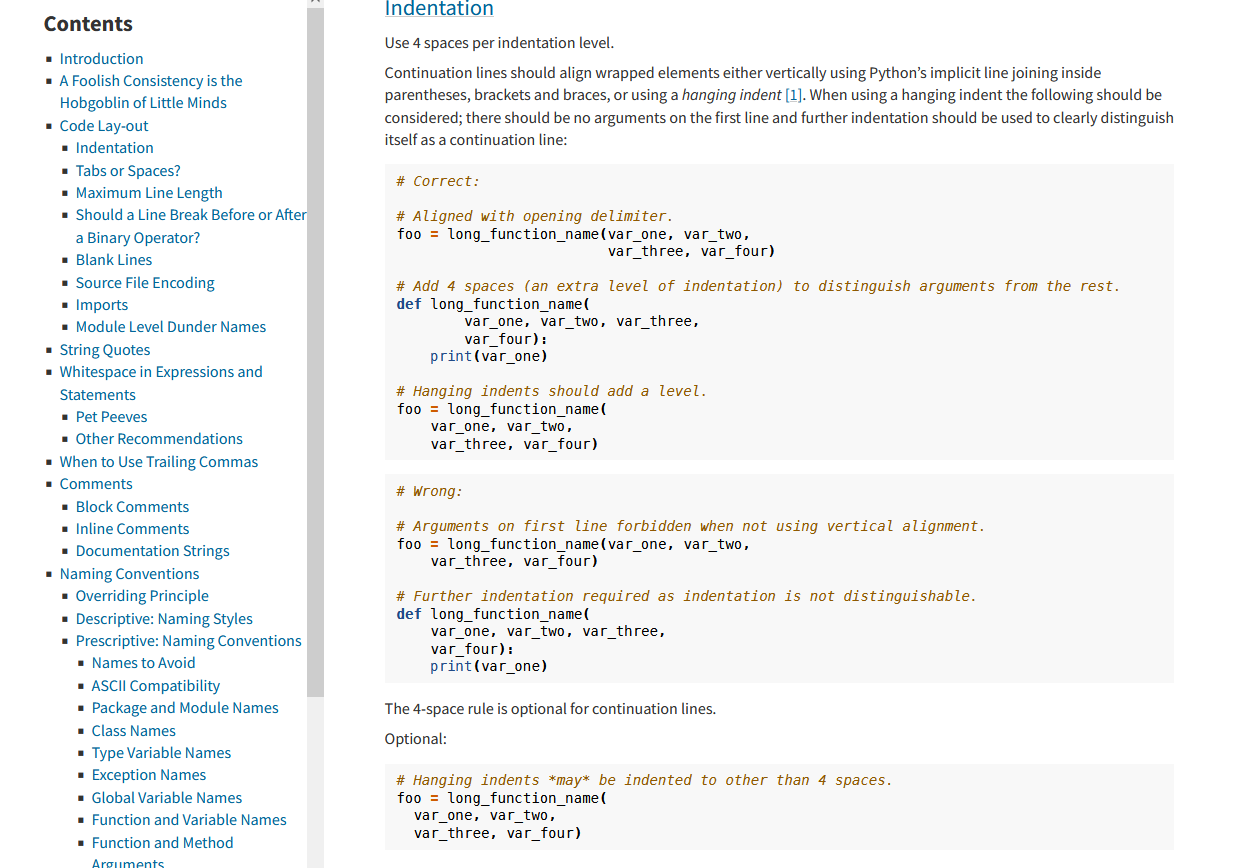Click the '# Wrong:' comment line
The width and height of the screenshot is (1239, 868).
click(430, 491)
